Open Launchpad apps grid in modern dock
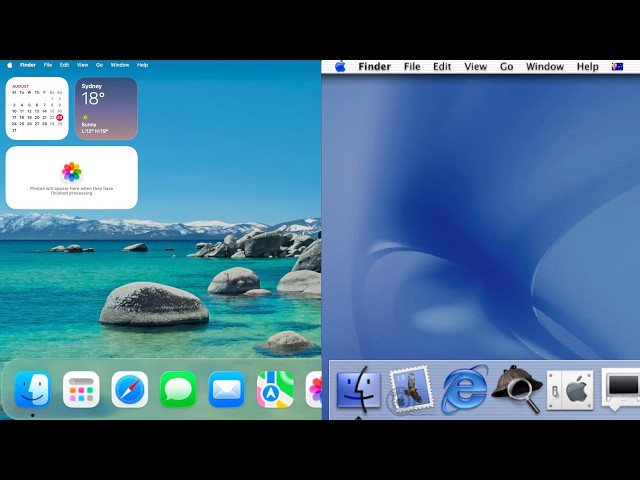 coord(81,389)
